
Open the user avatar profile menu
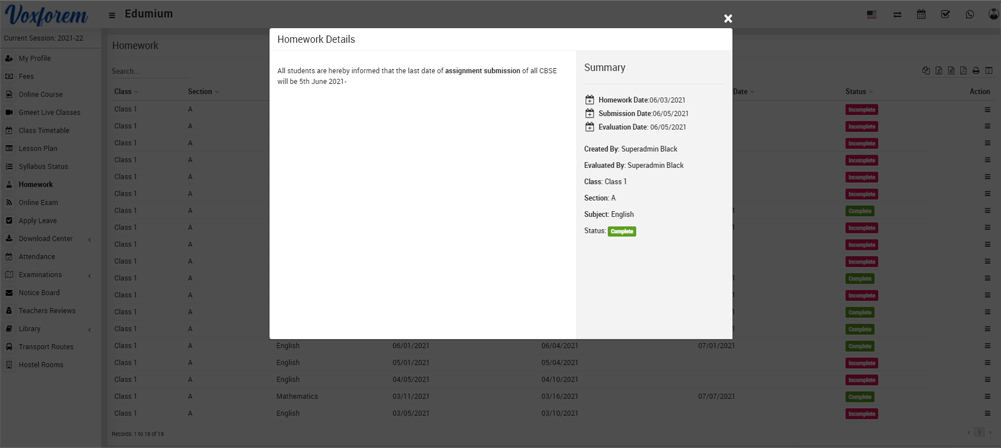pos(992,15)
